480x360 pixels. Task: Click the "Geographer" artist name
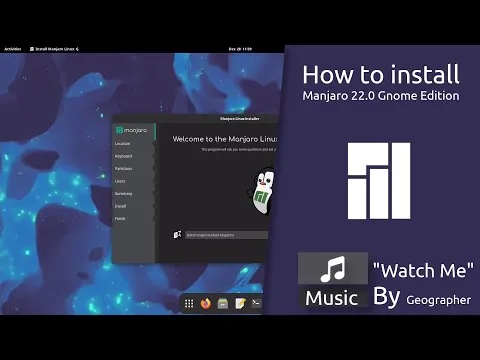[439, 300]
